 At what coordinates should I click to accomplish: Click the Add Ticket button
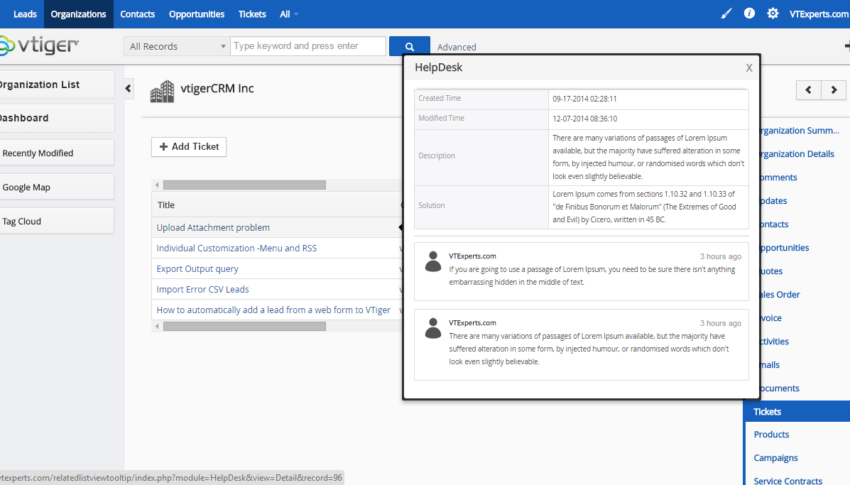pyautogui.click(x=189, y=147)
